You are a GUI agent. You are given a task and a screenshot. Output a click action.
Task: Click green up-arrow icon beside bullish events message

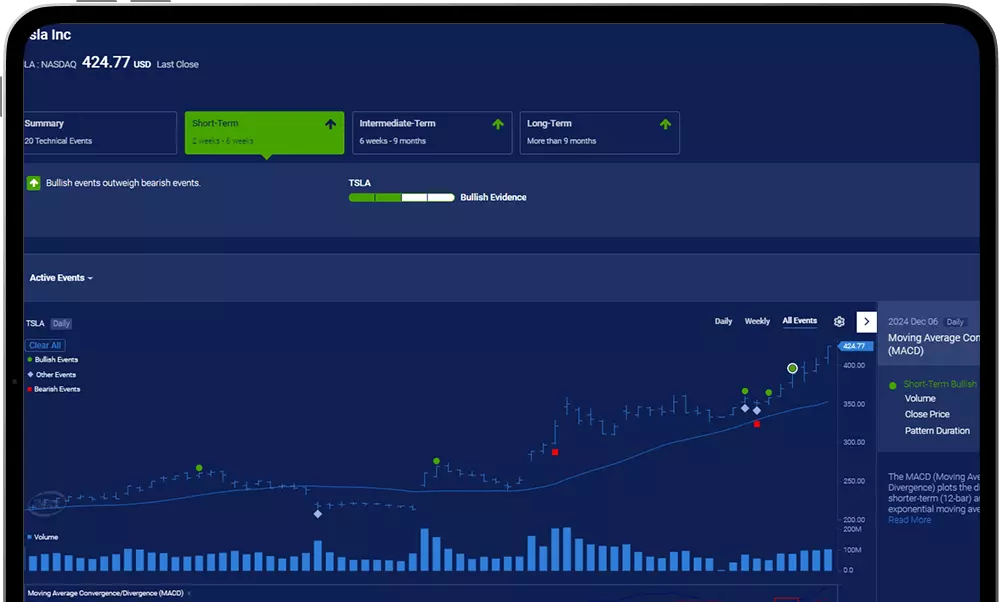34,183
